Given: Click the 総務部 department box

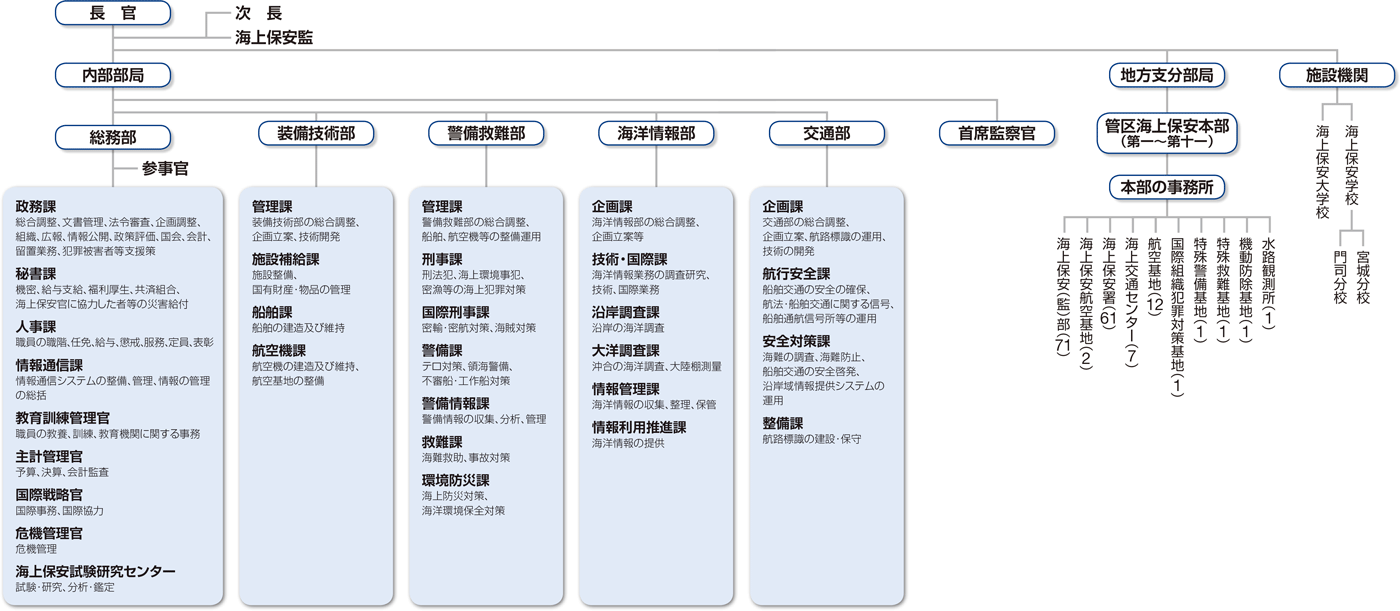Looking at the screenshot, I should pyautogui.click(x=112, y=135).
